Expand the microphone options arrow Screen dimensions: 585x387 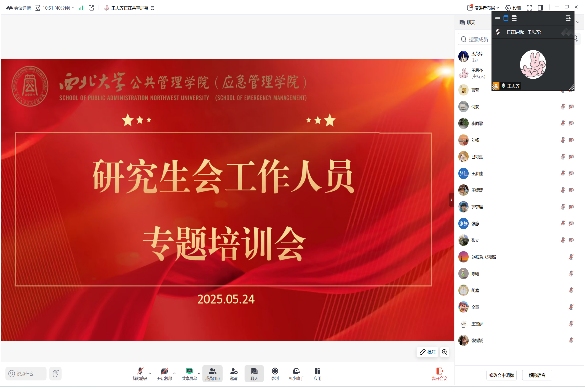[x=150, y=373]
